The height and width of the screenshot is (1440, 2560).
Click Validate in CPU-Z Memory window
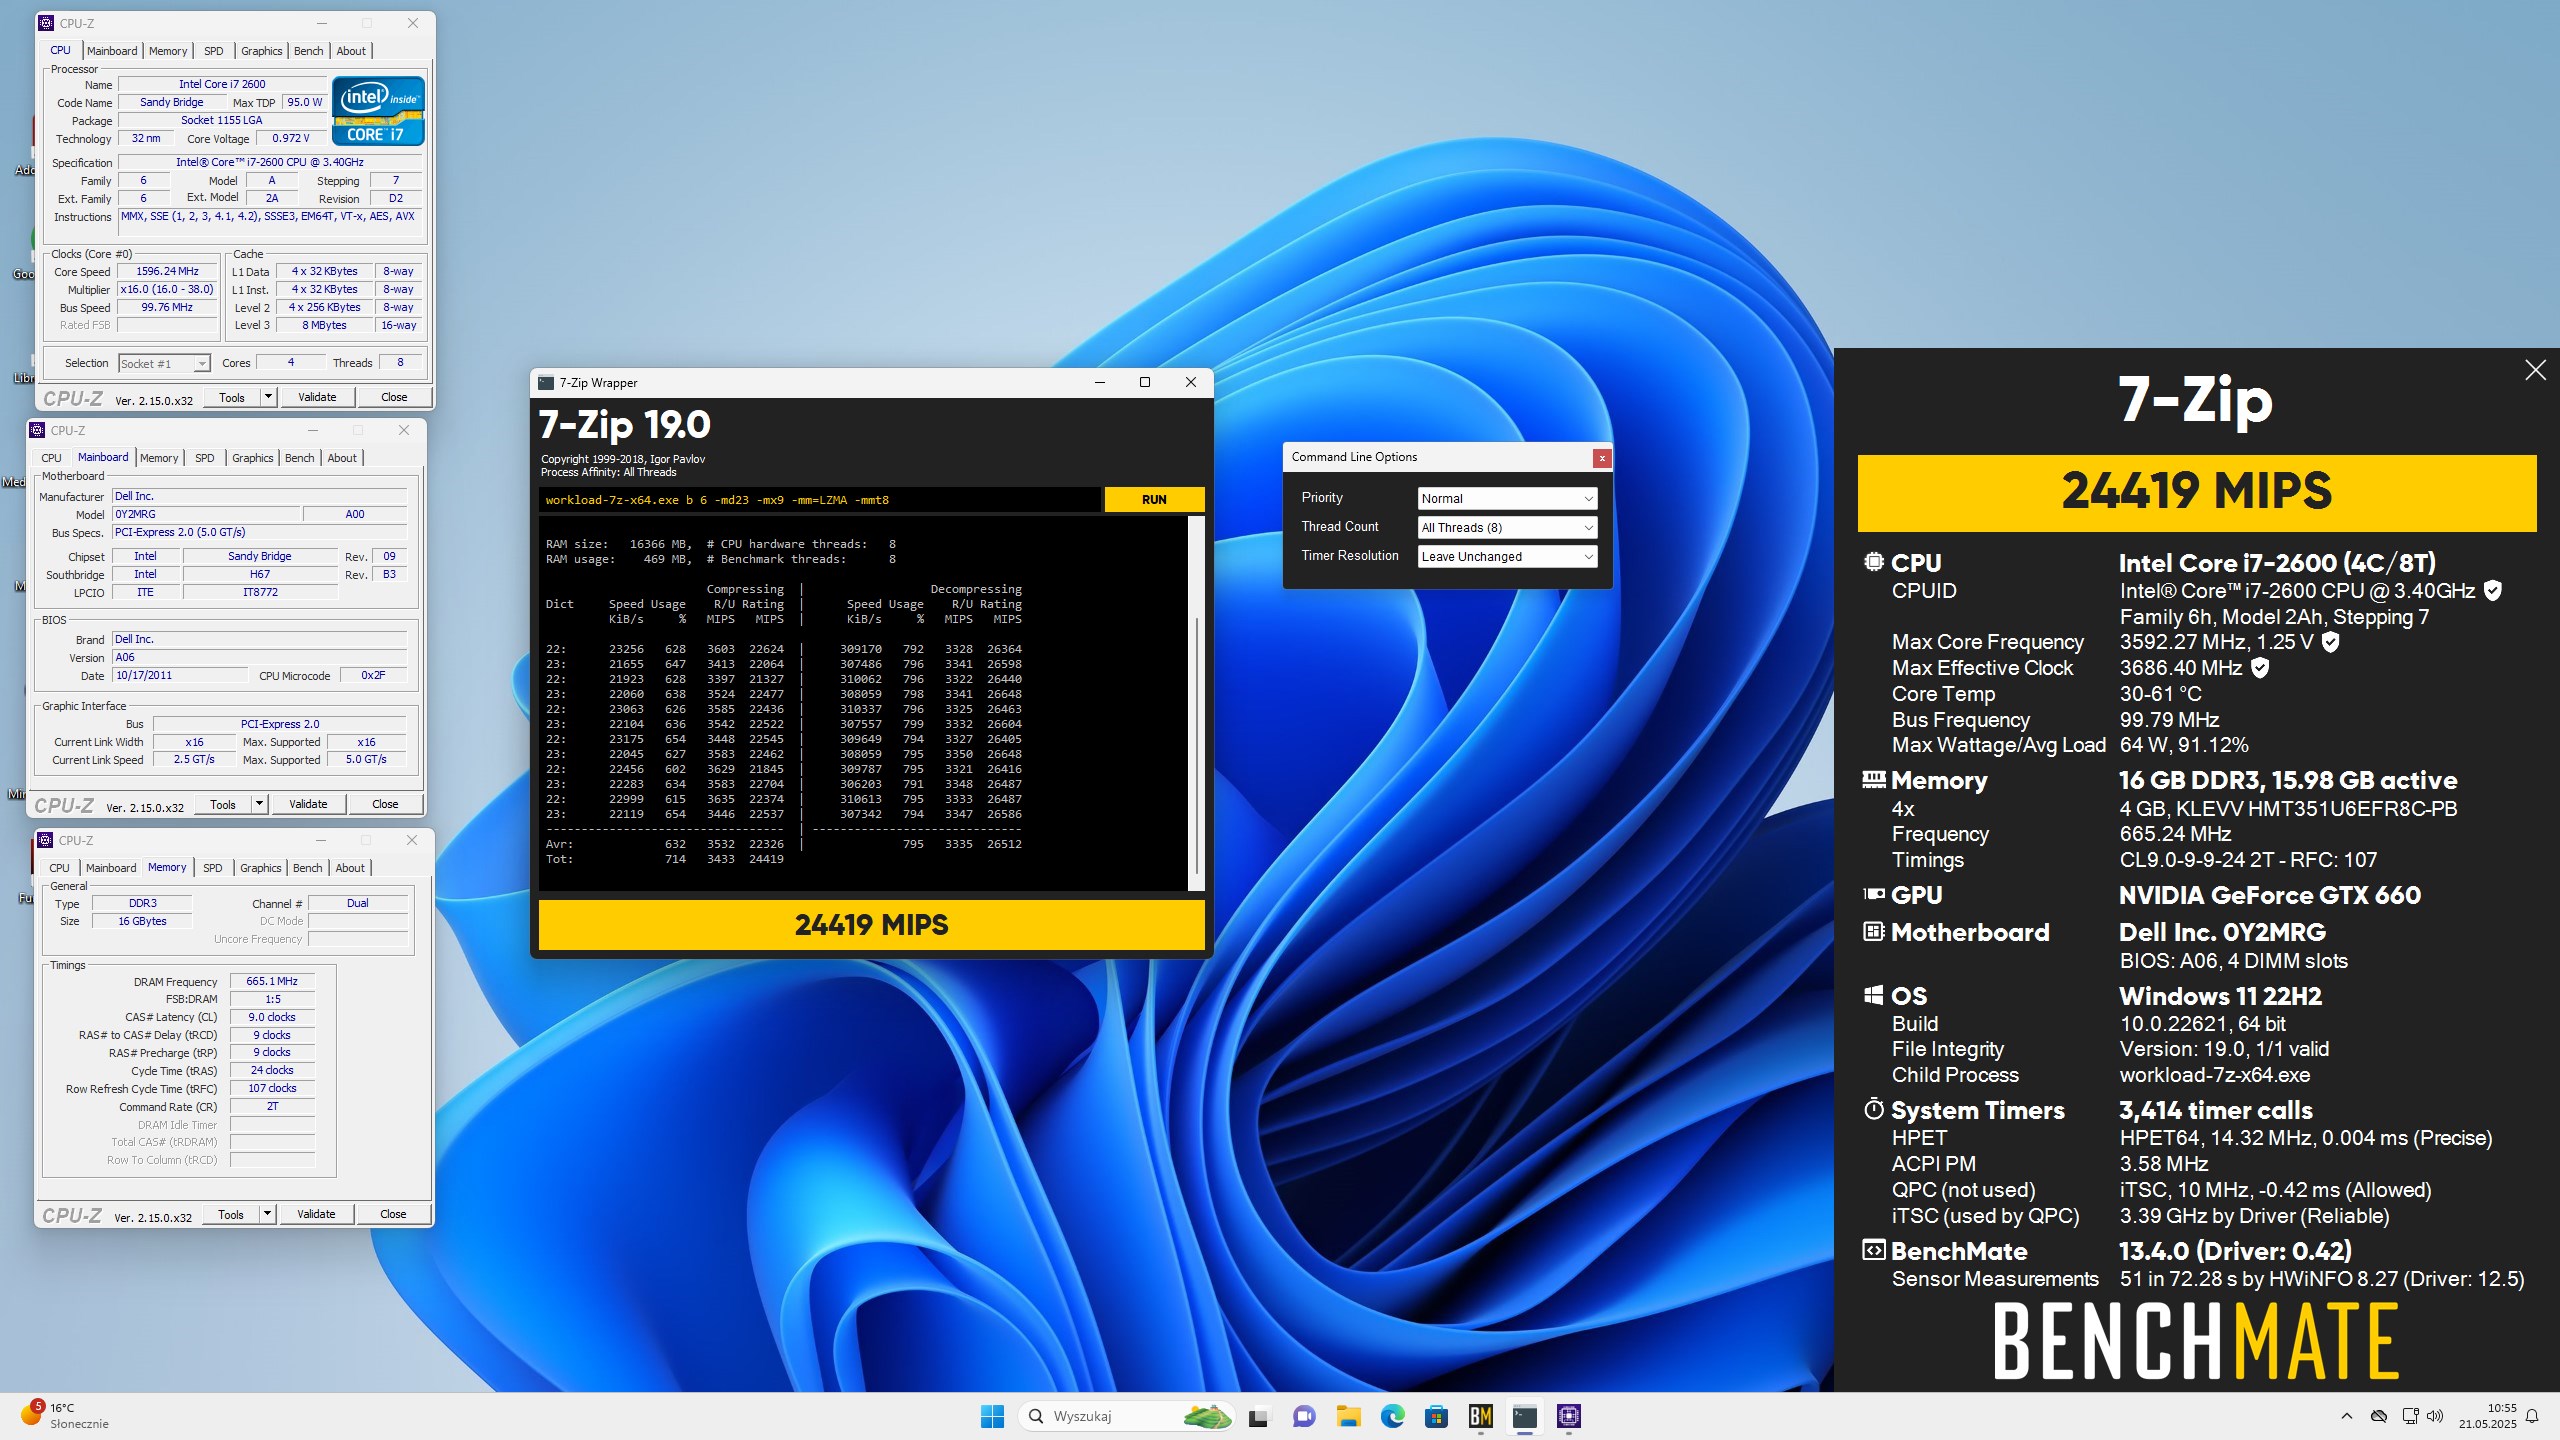click(x=316, y=1214)
